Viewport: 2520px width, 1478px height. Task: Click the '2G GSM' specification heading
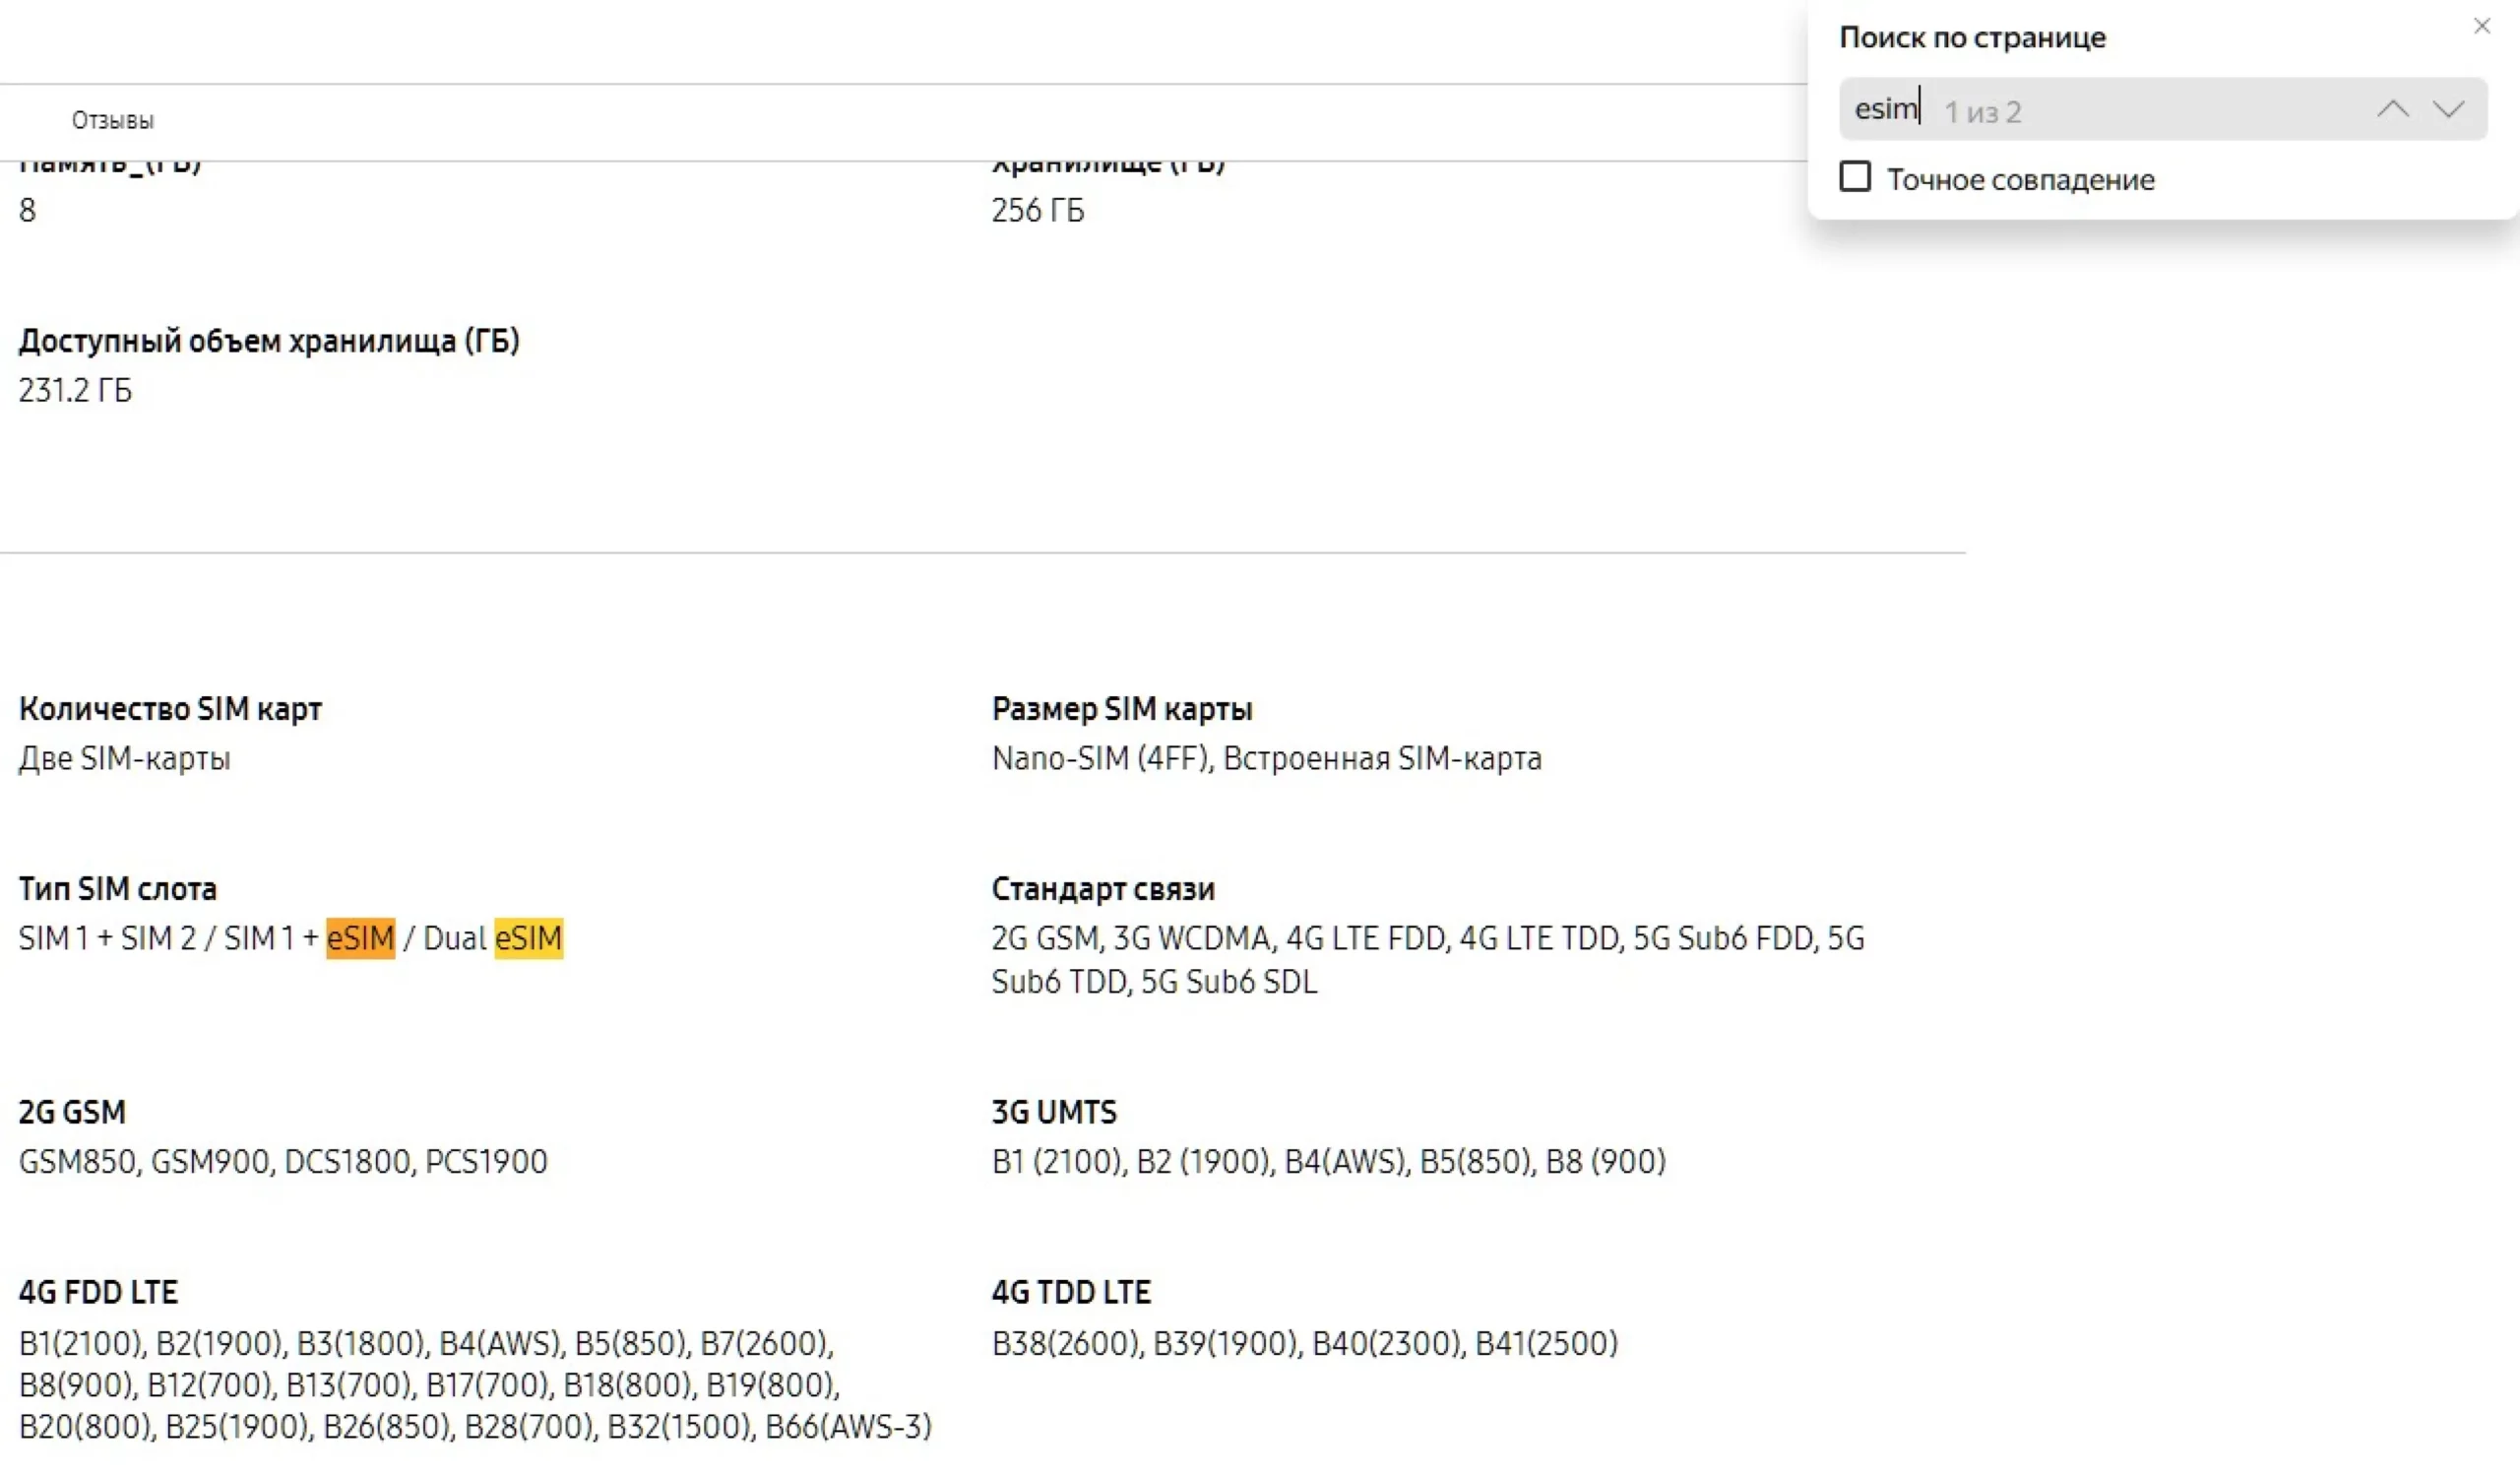[72, 1112]
